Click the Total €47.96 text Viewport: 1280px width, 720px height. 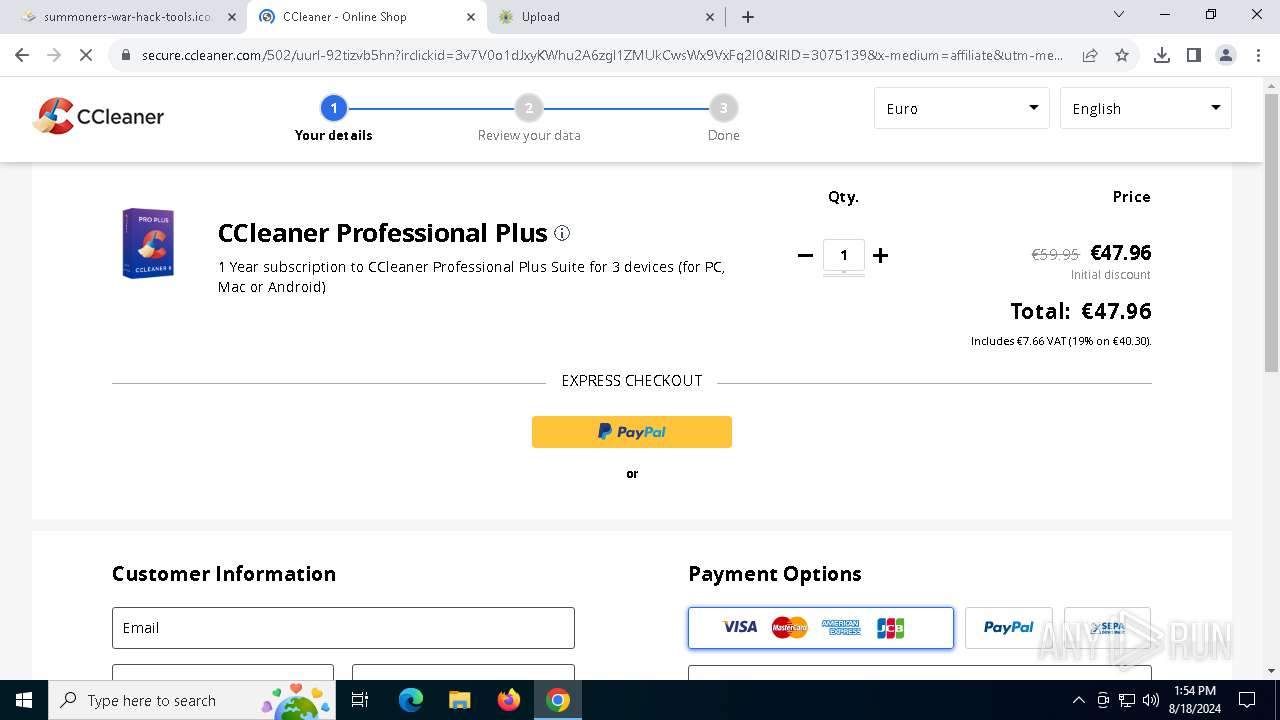pos(1081,311)
